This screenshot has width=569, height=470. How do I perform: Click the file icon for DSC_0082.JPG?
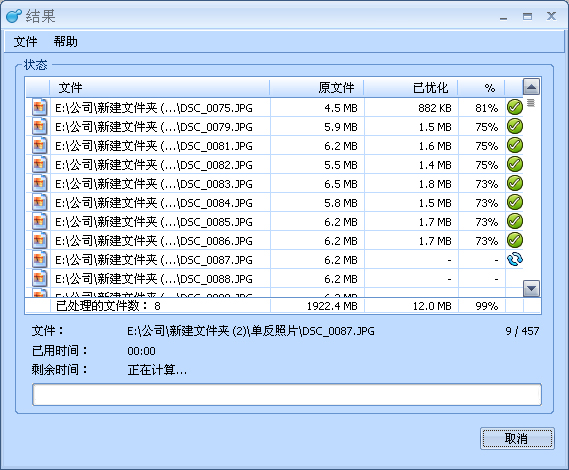coord(40,164)
